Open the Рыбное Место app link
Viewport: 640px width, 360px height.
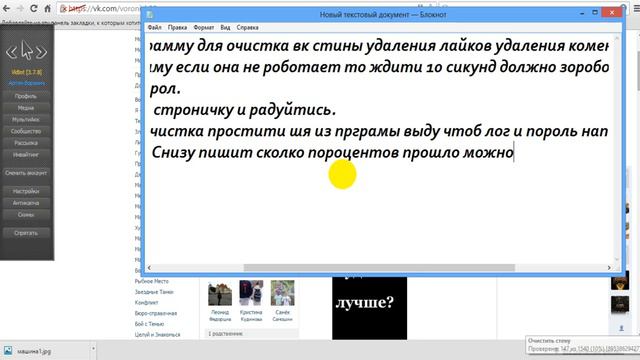click(x=151, y=281)
